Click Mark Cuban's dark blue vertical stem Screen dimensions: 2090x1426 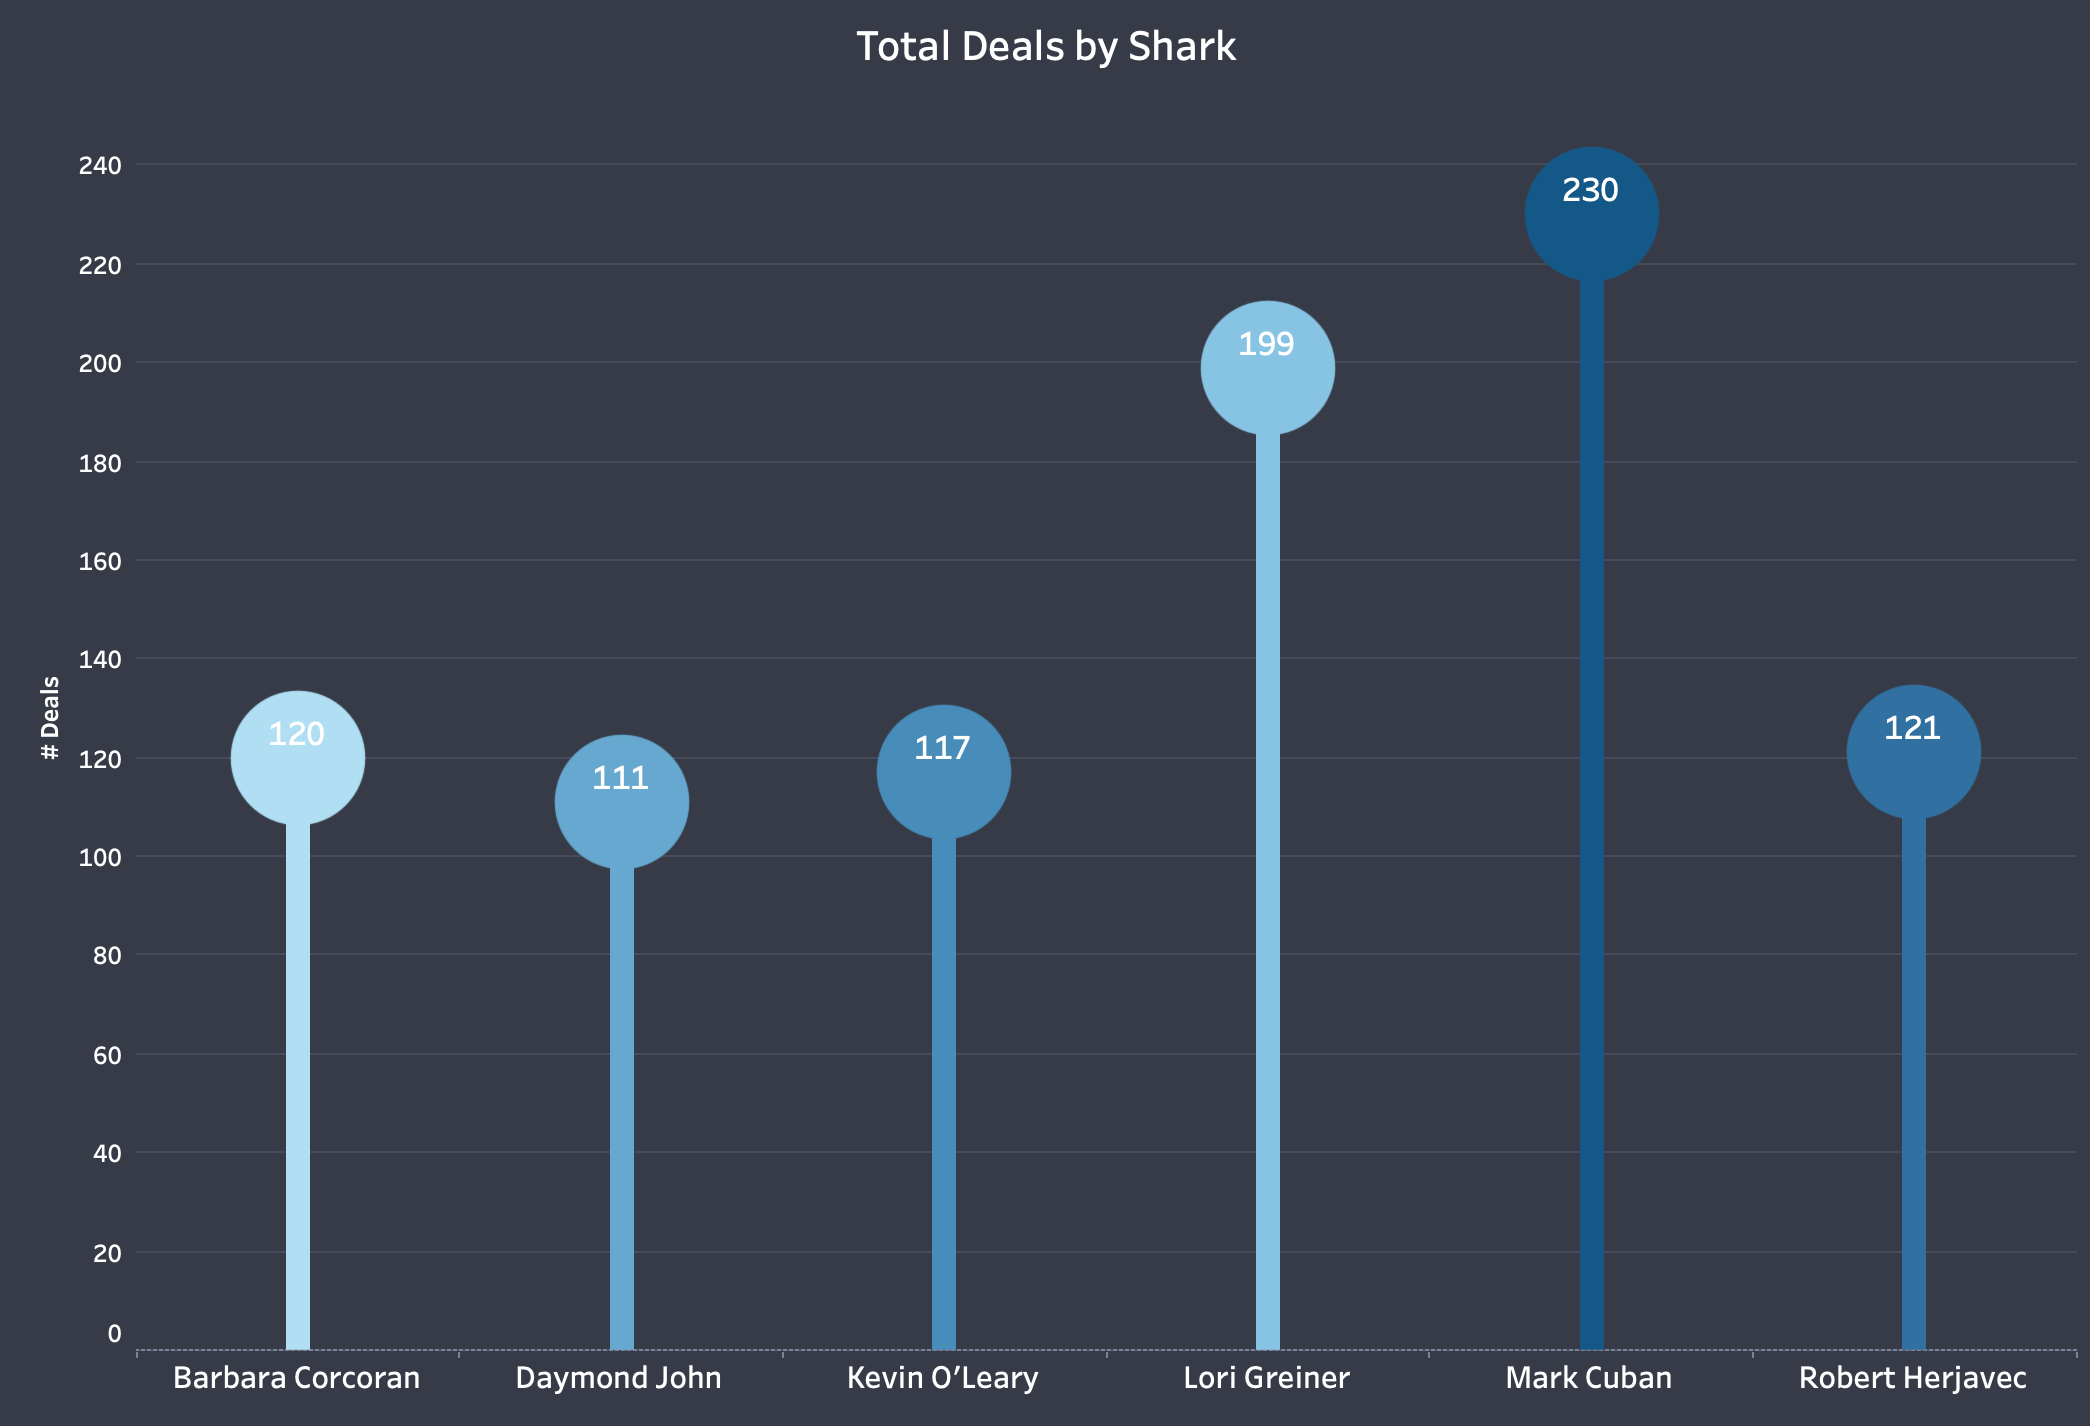tap(1591, 800)
